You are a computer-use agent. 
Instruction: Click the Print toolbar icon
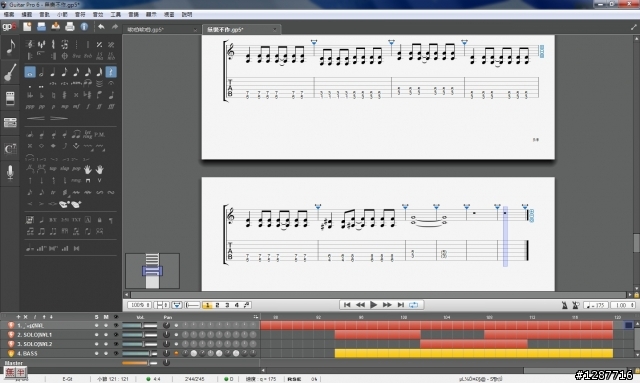(x=70, y=27)
